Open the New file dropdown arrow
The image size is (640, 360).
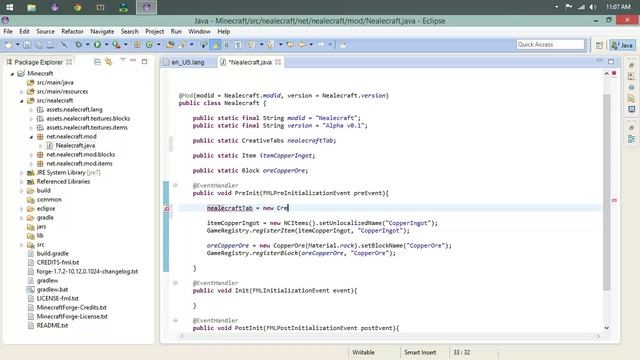point(18,45)
